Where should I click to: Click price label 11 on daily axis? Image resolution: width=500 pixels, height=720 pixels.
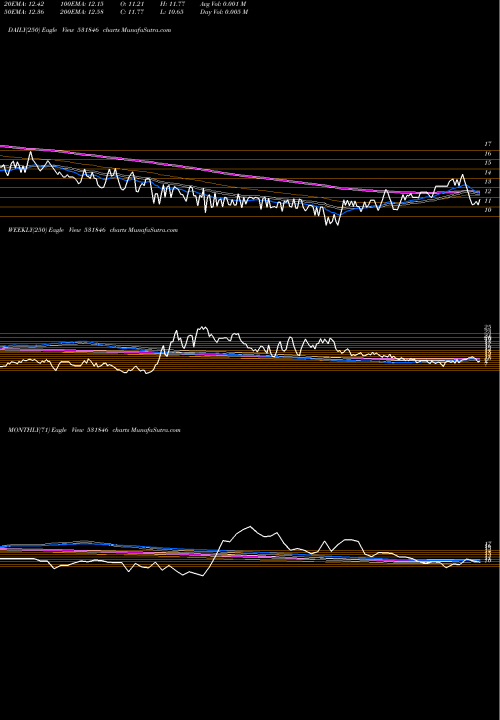point(488,201)
